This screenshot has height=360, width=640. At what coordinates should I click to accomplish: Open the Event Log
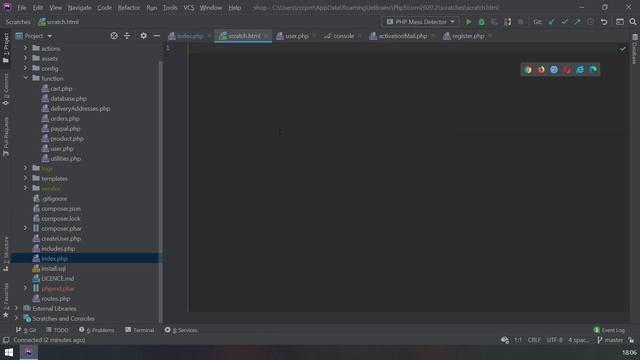pos(609,330)
